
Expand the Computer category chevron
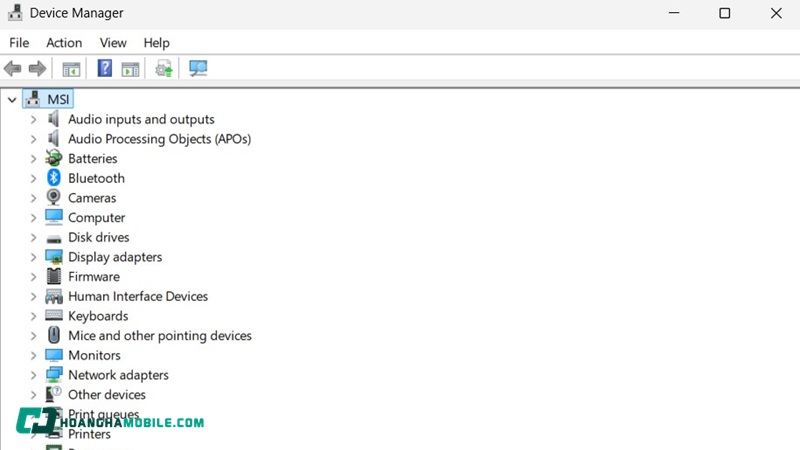(x=33, y=218)
